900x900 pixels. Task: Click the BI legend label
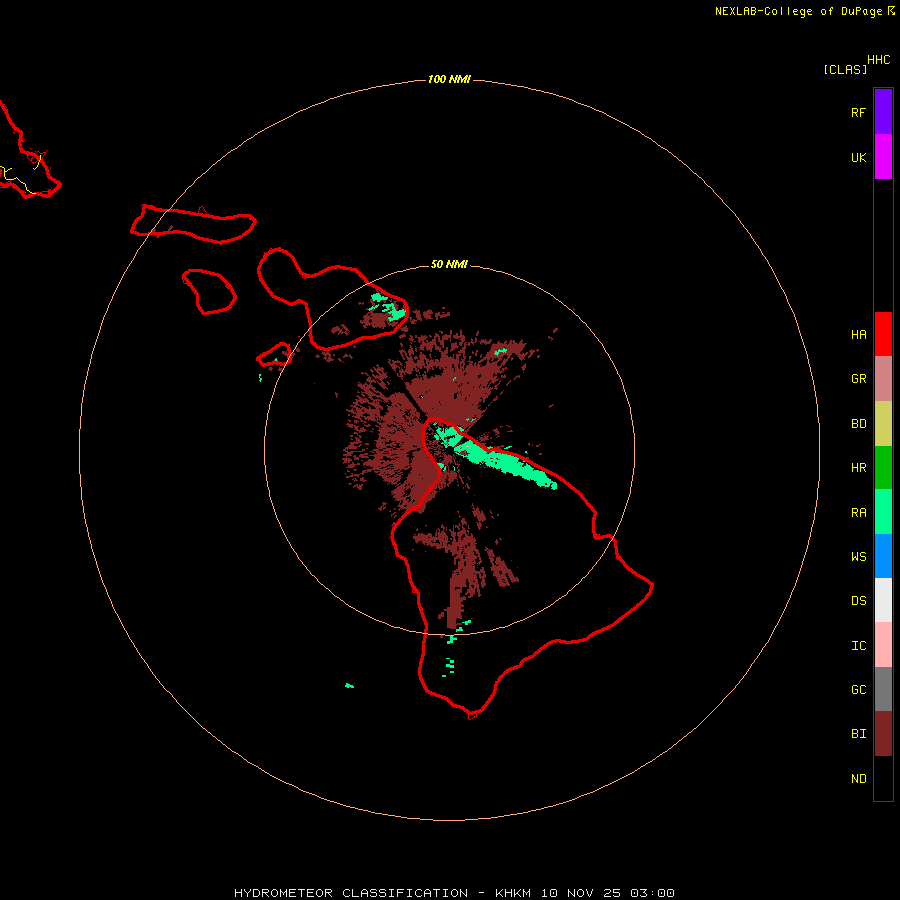click(858, 734)
